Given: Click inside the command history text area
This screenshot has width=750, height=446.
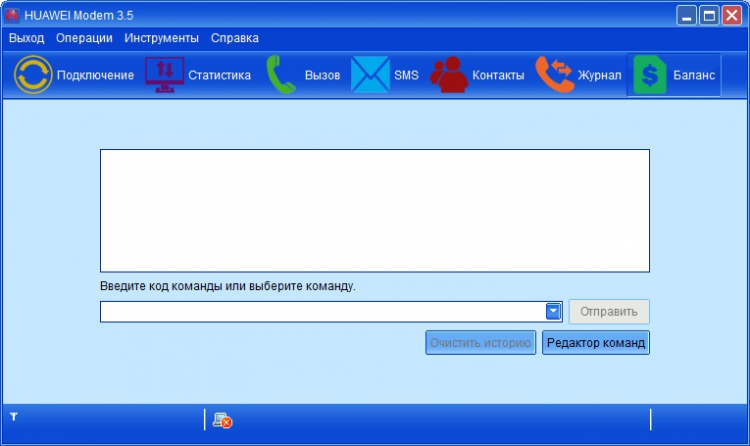Looking at the screenshot, I should point(374,210).
